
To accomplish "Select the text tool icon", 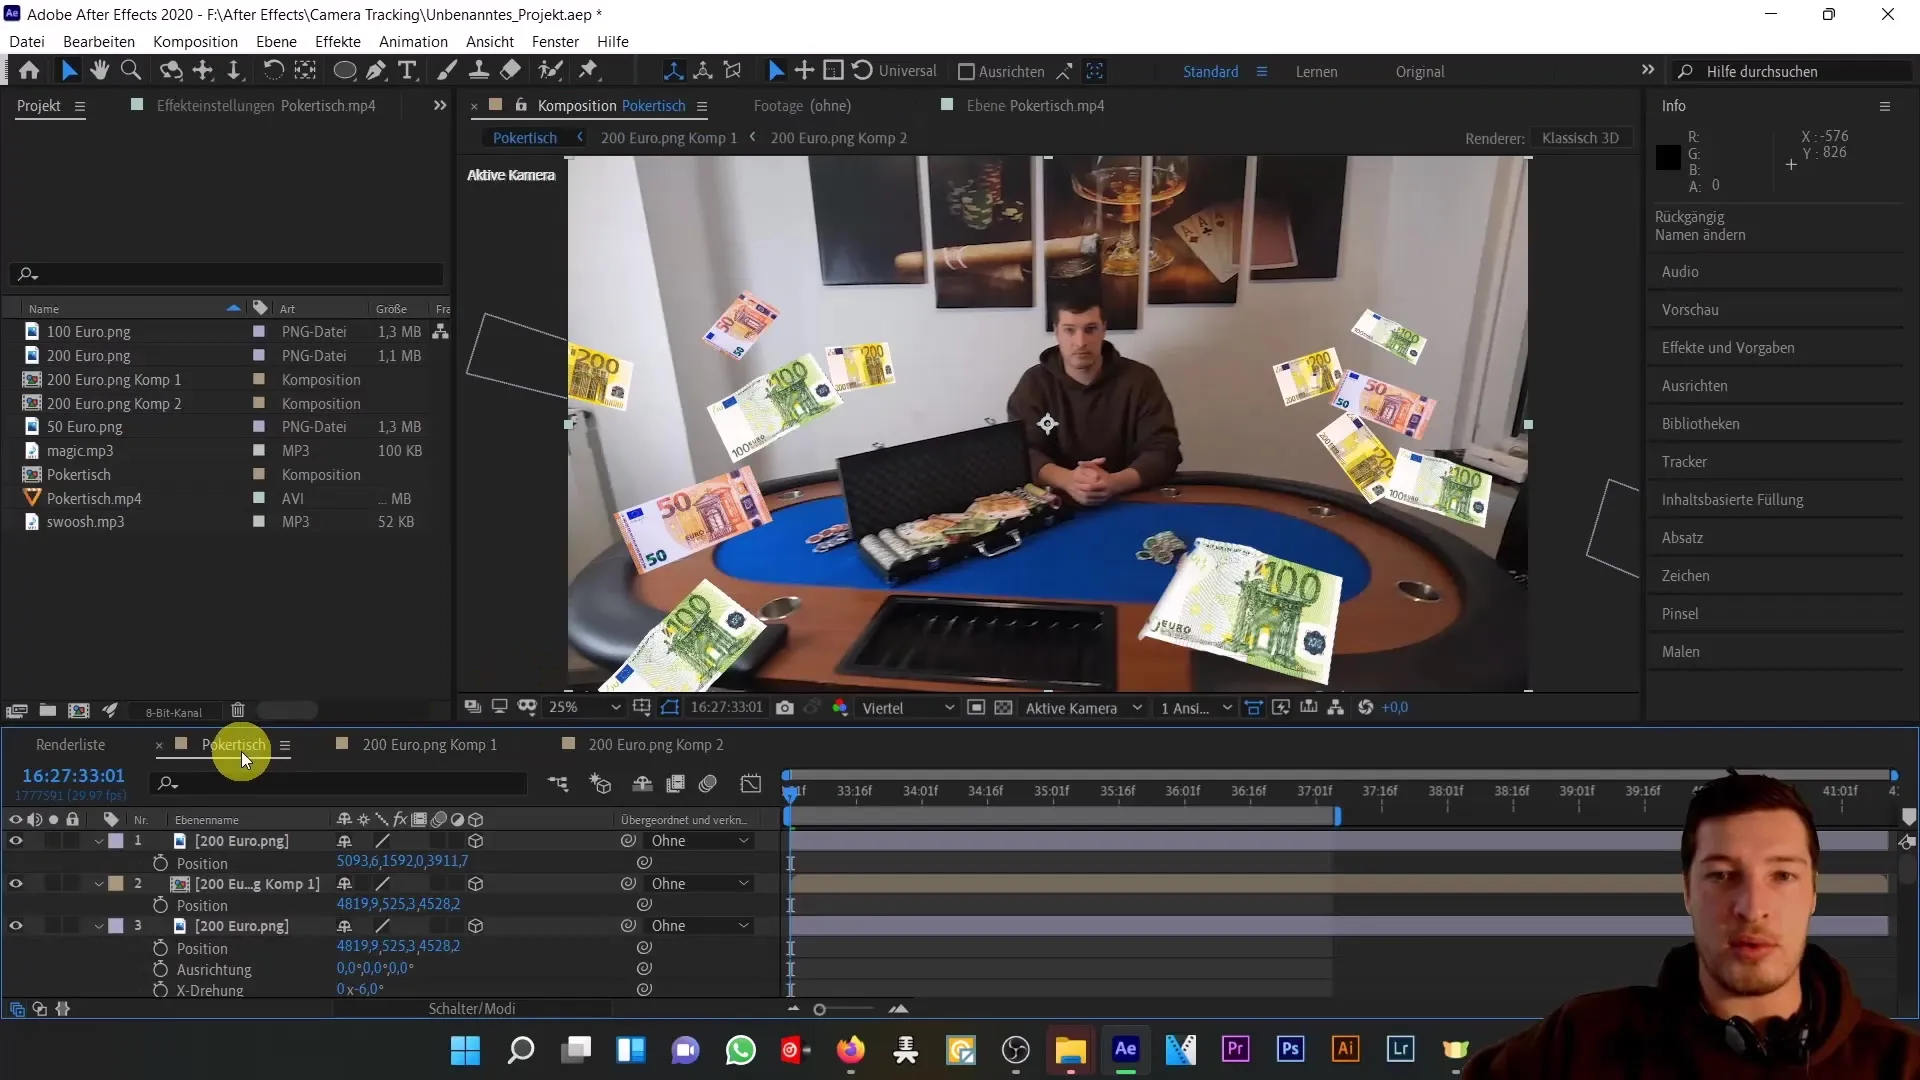I will pyautogui.click(x=404, y=71).
